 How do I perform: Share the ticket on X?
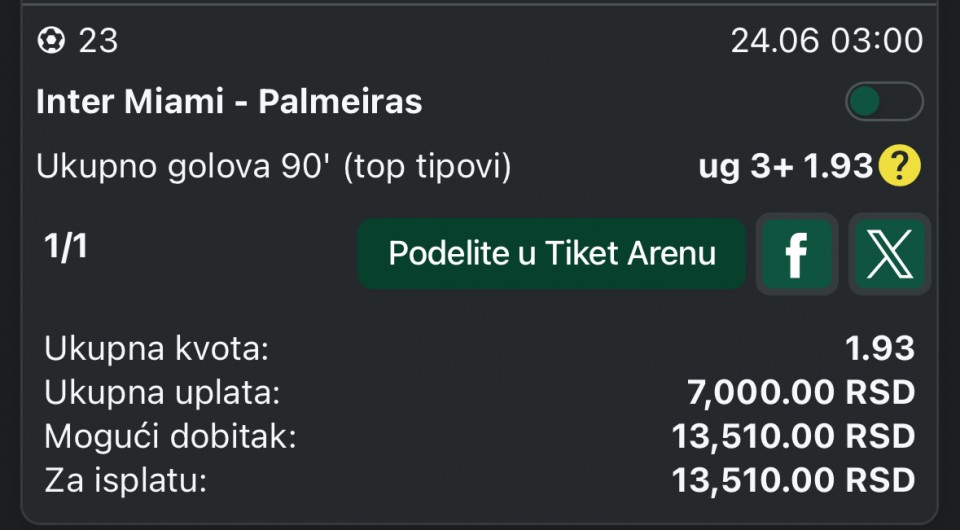coord(889,254)
